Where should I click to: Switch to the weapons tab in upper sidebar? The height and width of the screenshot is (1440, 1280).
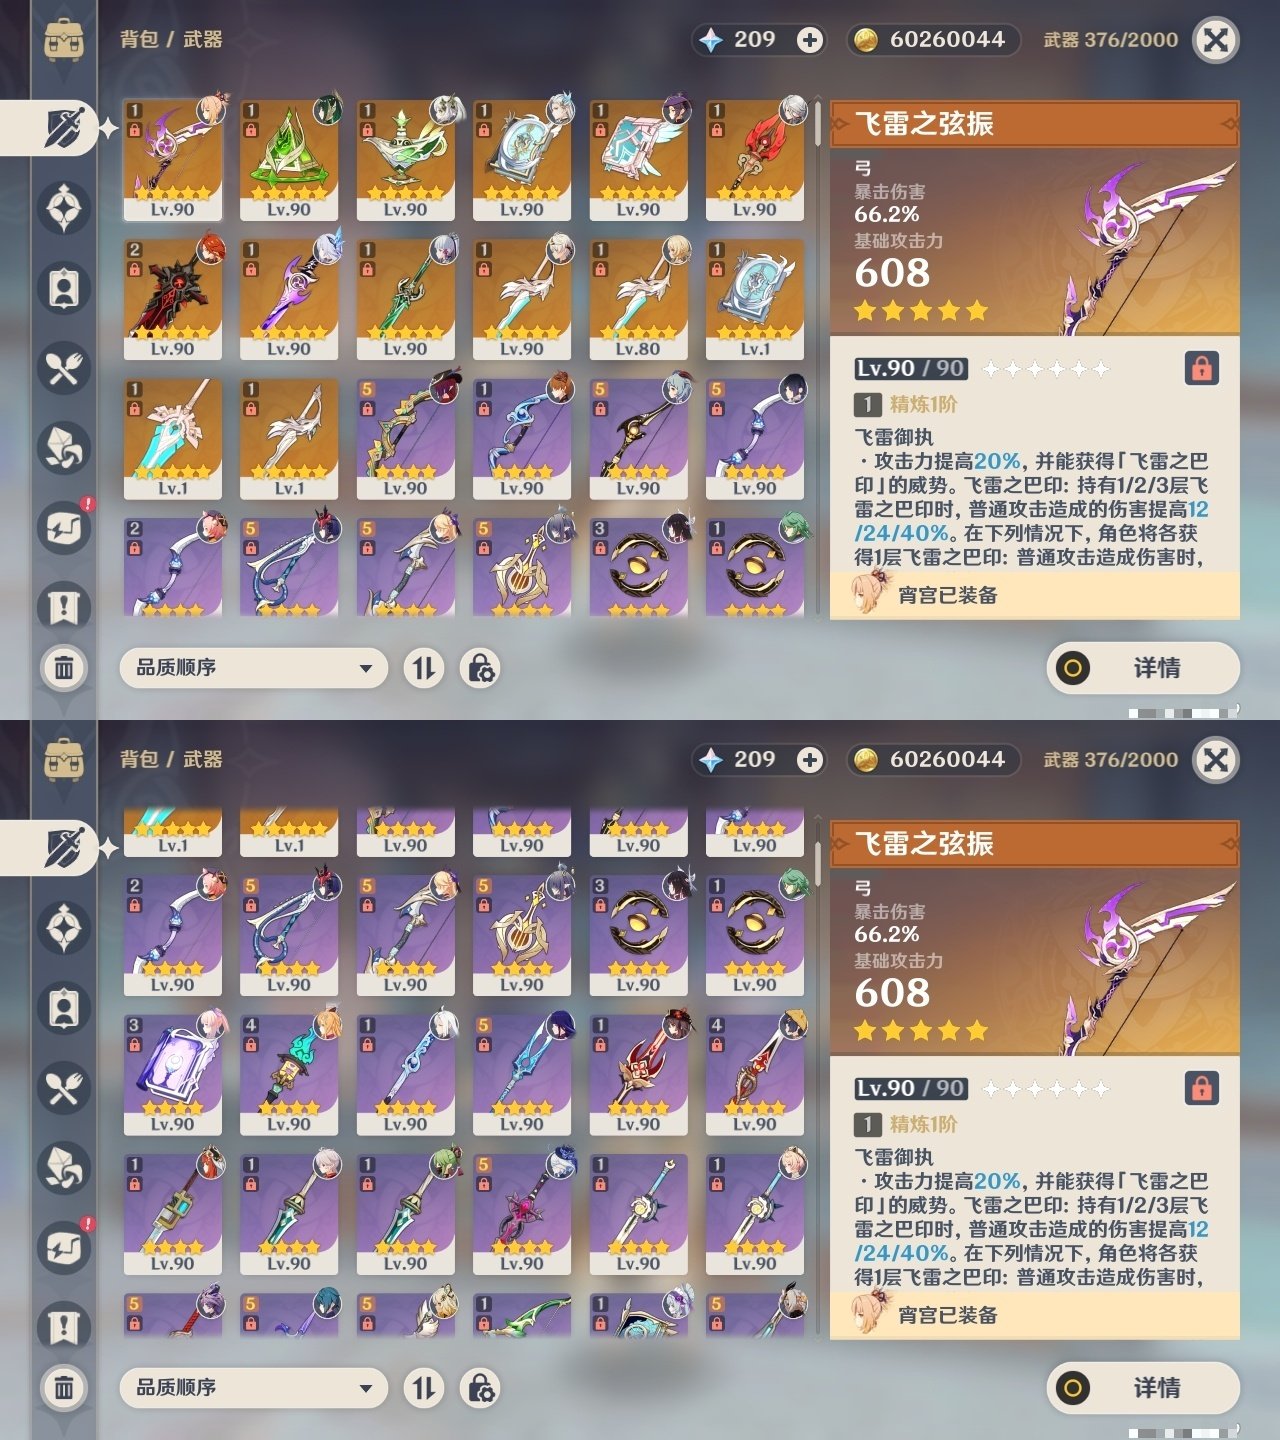tap(64, 128)
